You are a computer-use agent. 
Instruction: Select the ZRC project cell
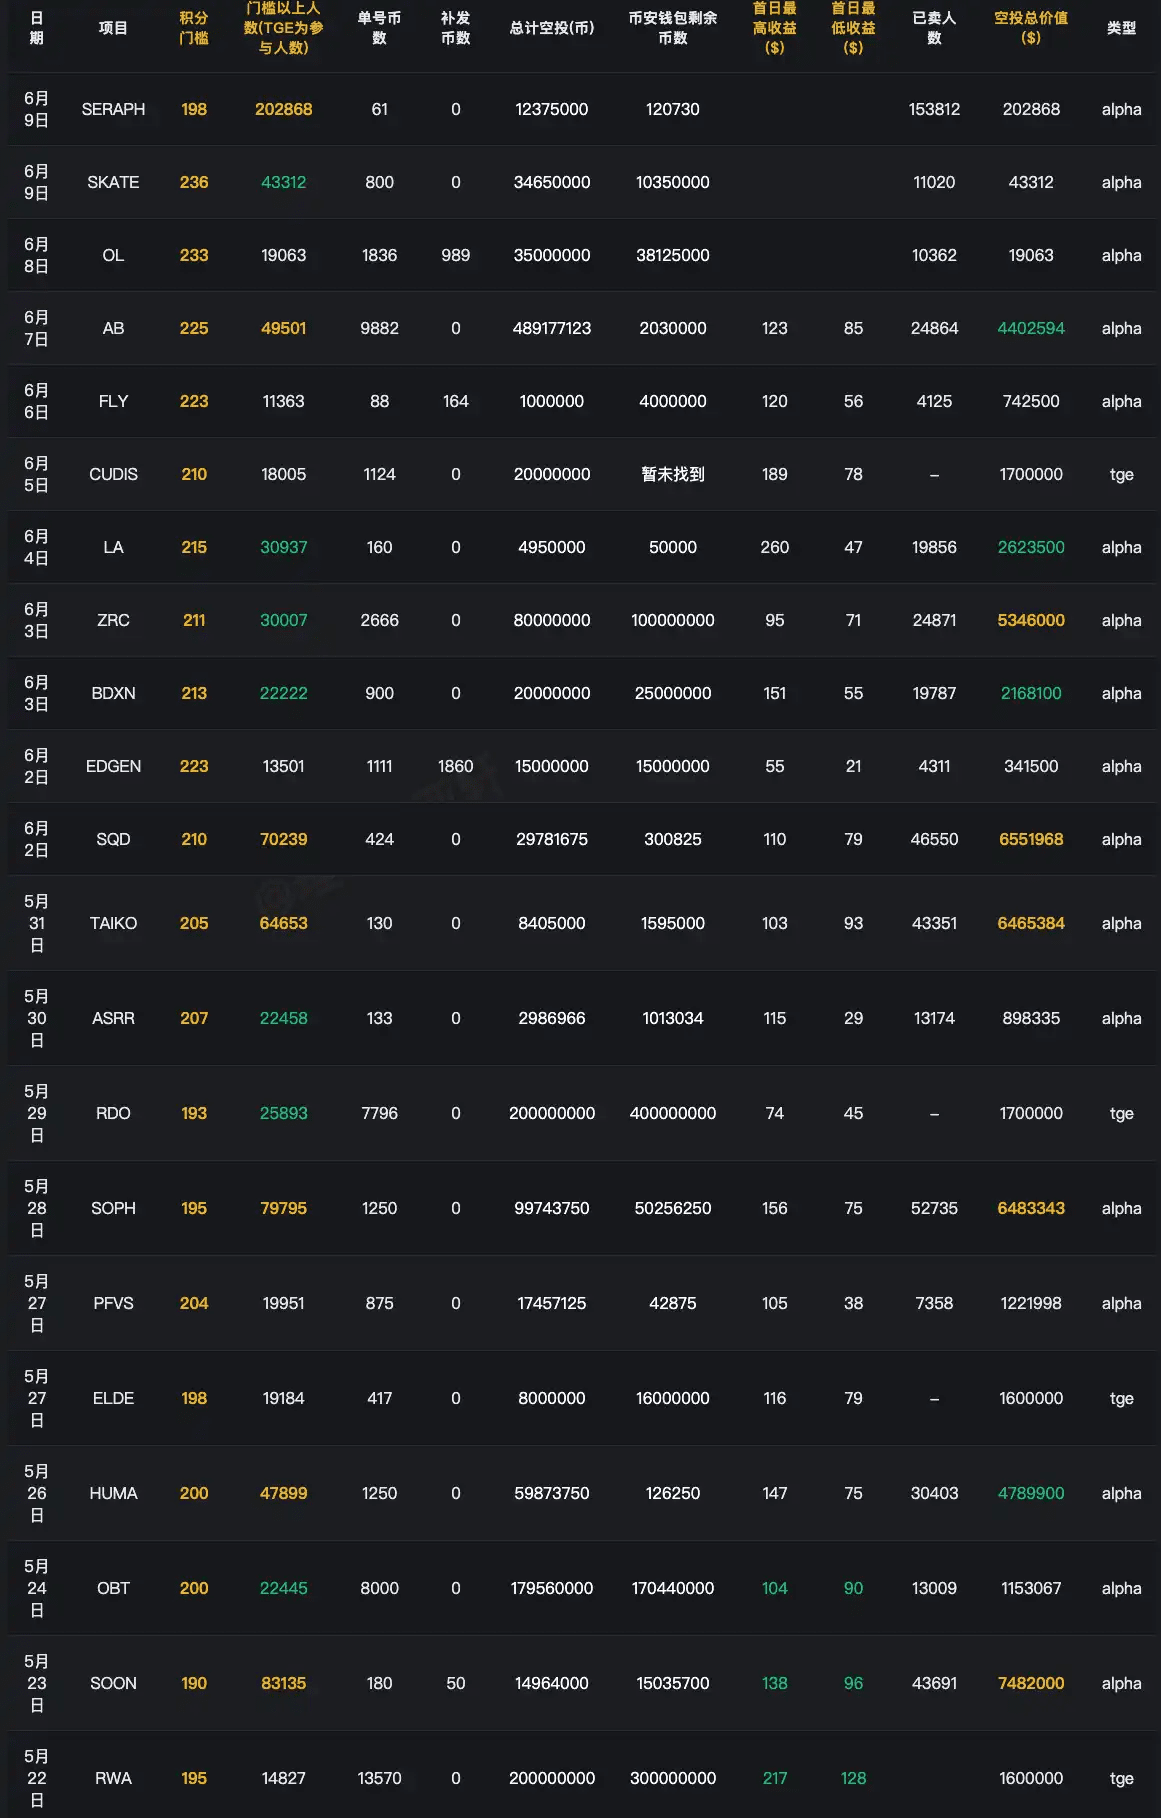[113, 620]
